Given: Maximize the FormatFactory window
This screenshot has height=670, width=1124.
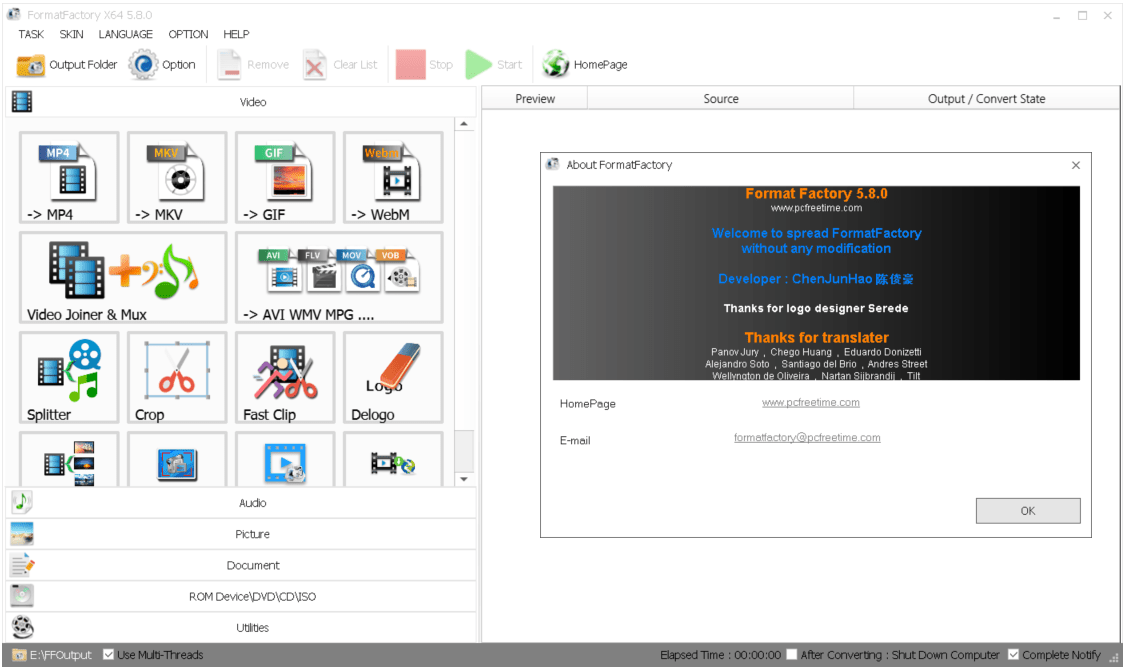Looking at the screenshot, I should pyautogui.click(x=1082, y=16).
